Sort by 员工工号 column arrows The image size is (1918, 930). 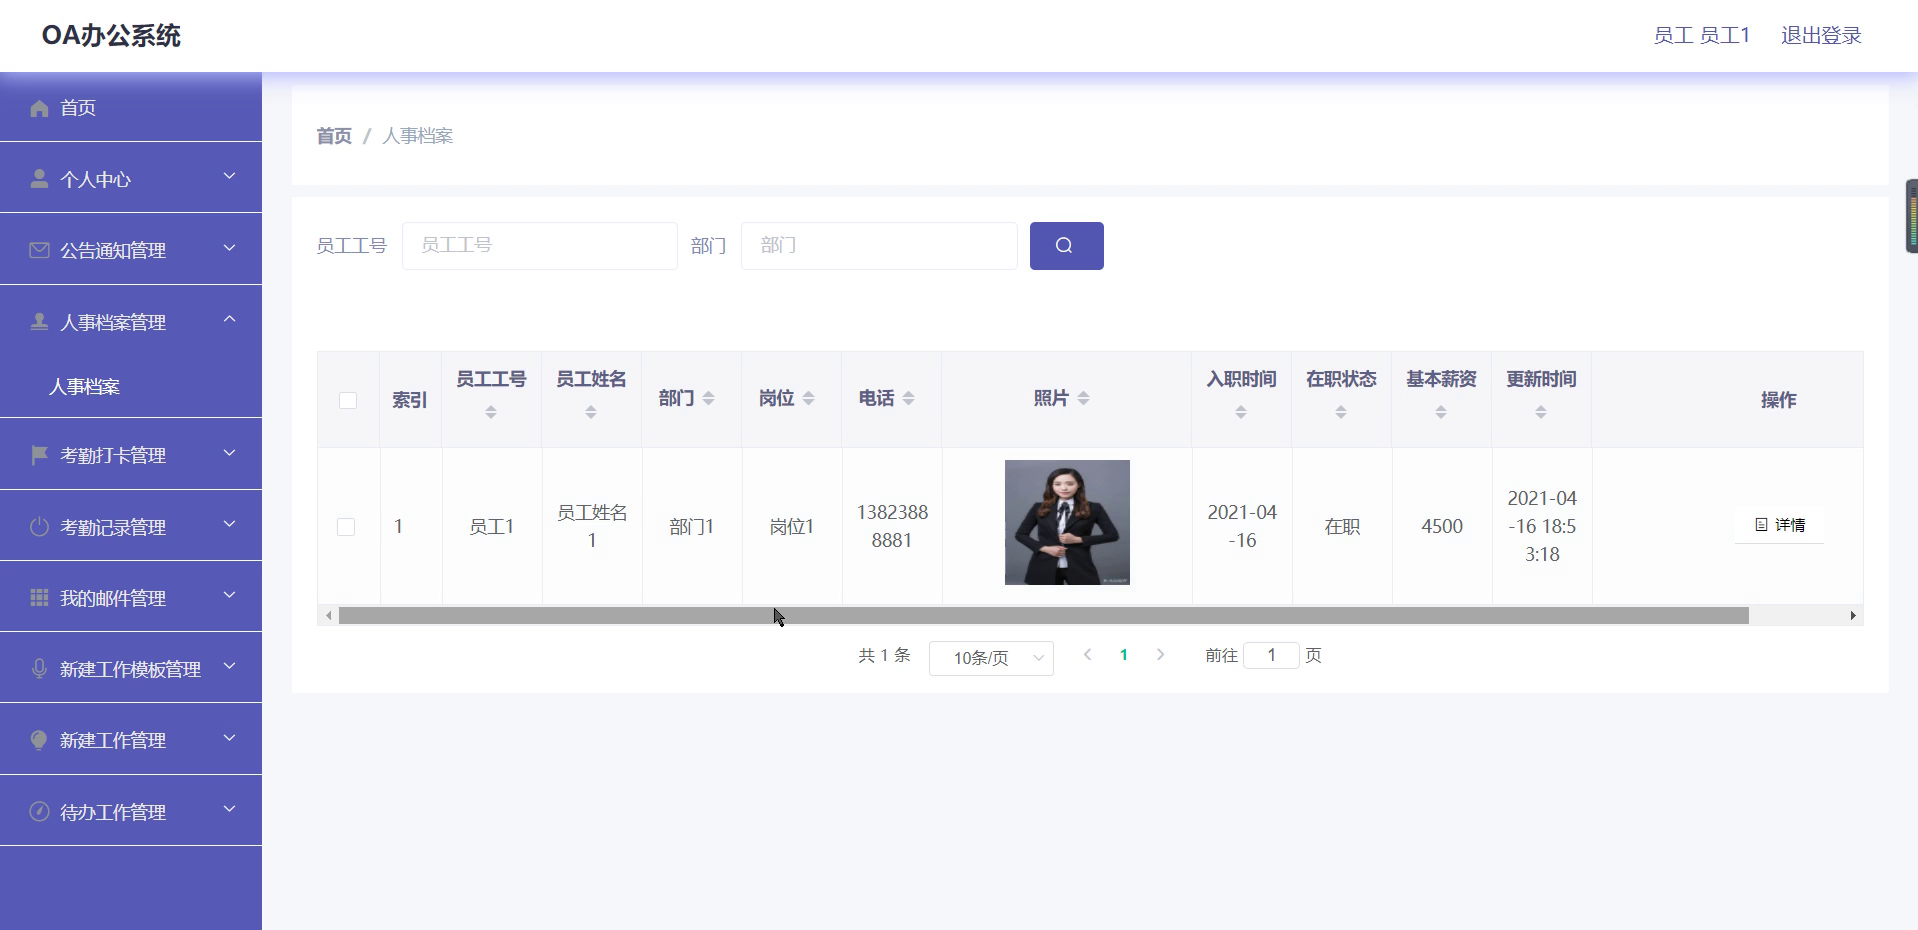[491, 412]
